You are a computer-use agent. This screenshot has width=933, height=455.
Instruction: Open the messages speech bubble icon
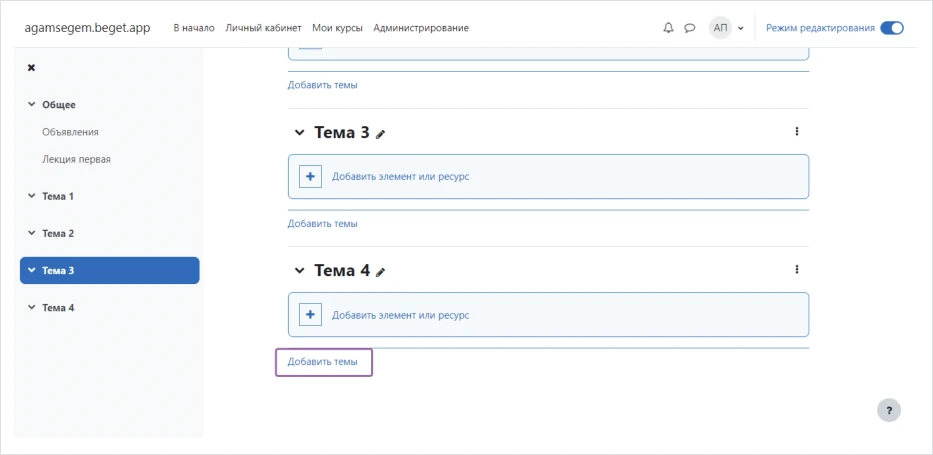coord(689,28)
